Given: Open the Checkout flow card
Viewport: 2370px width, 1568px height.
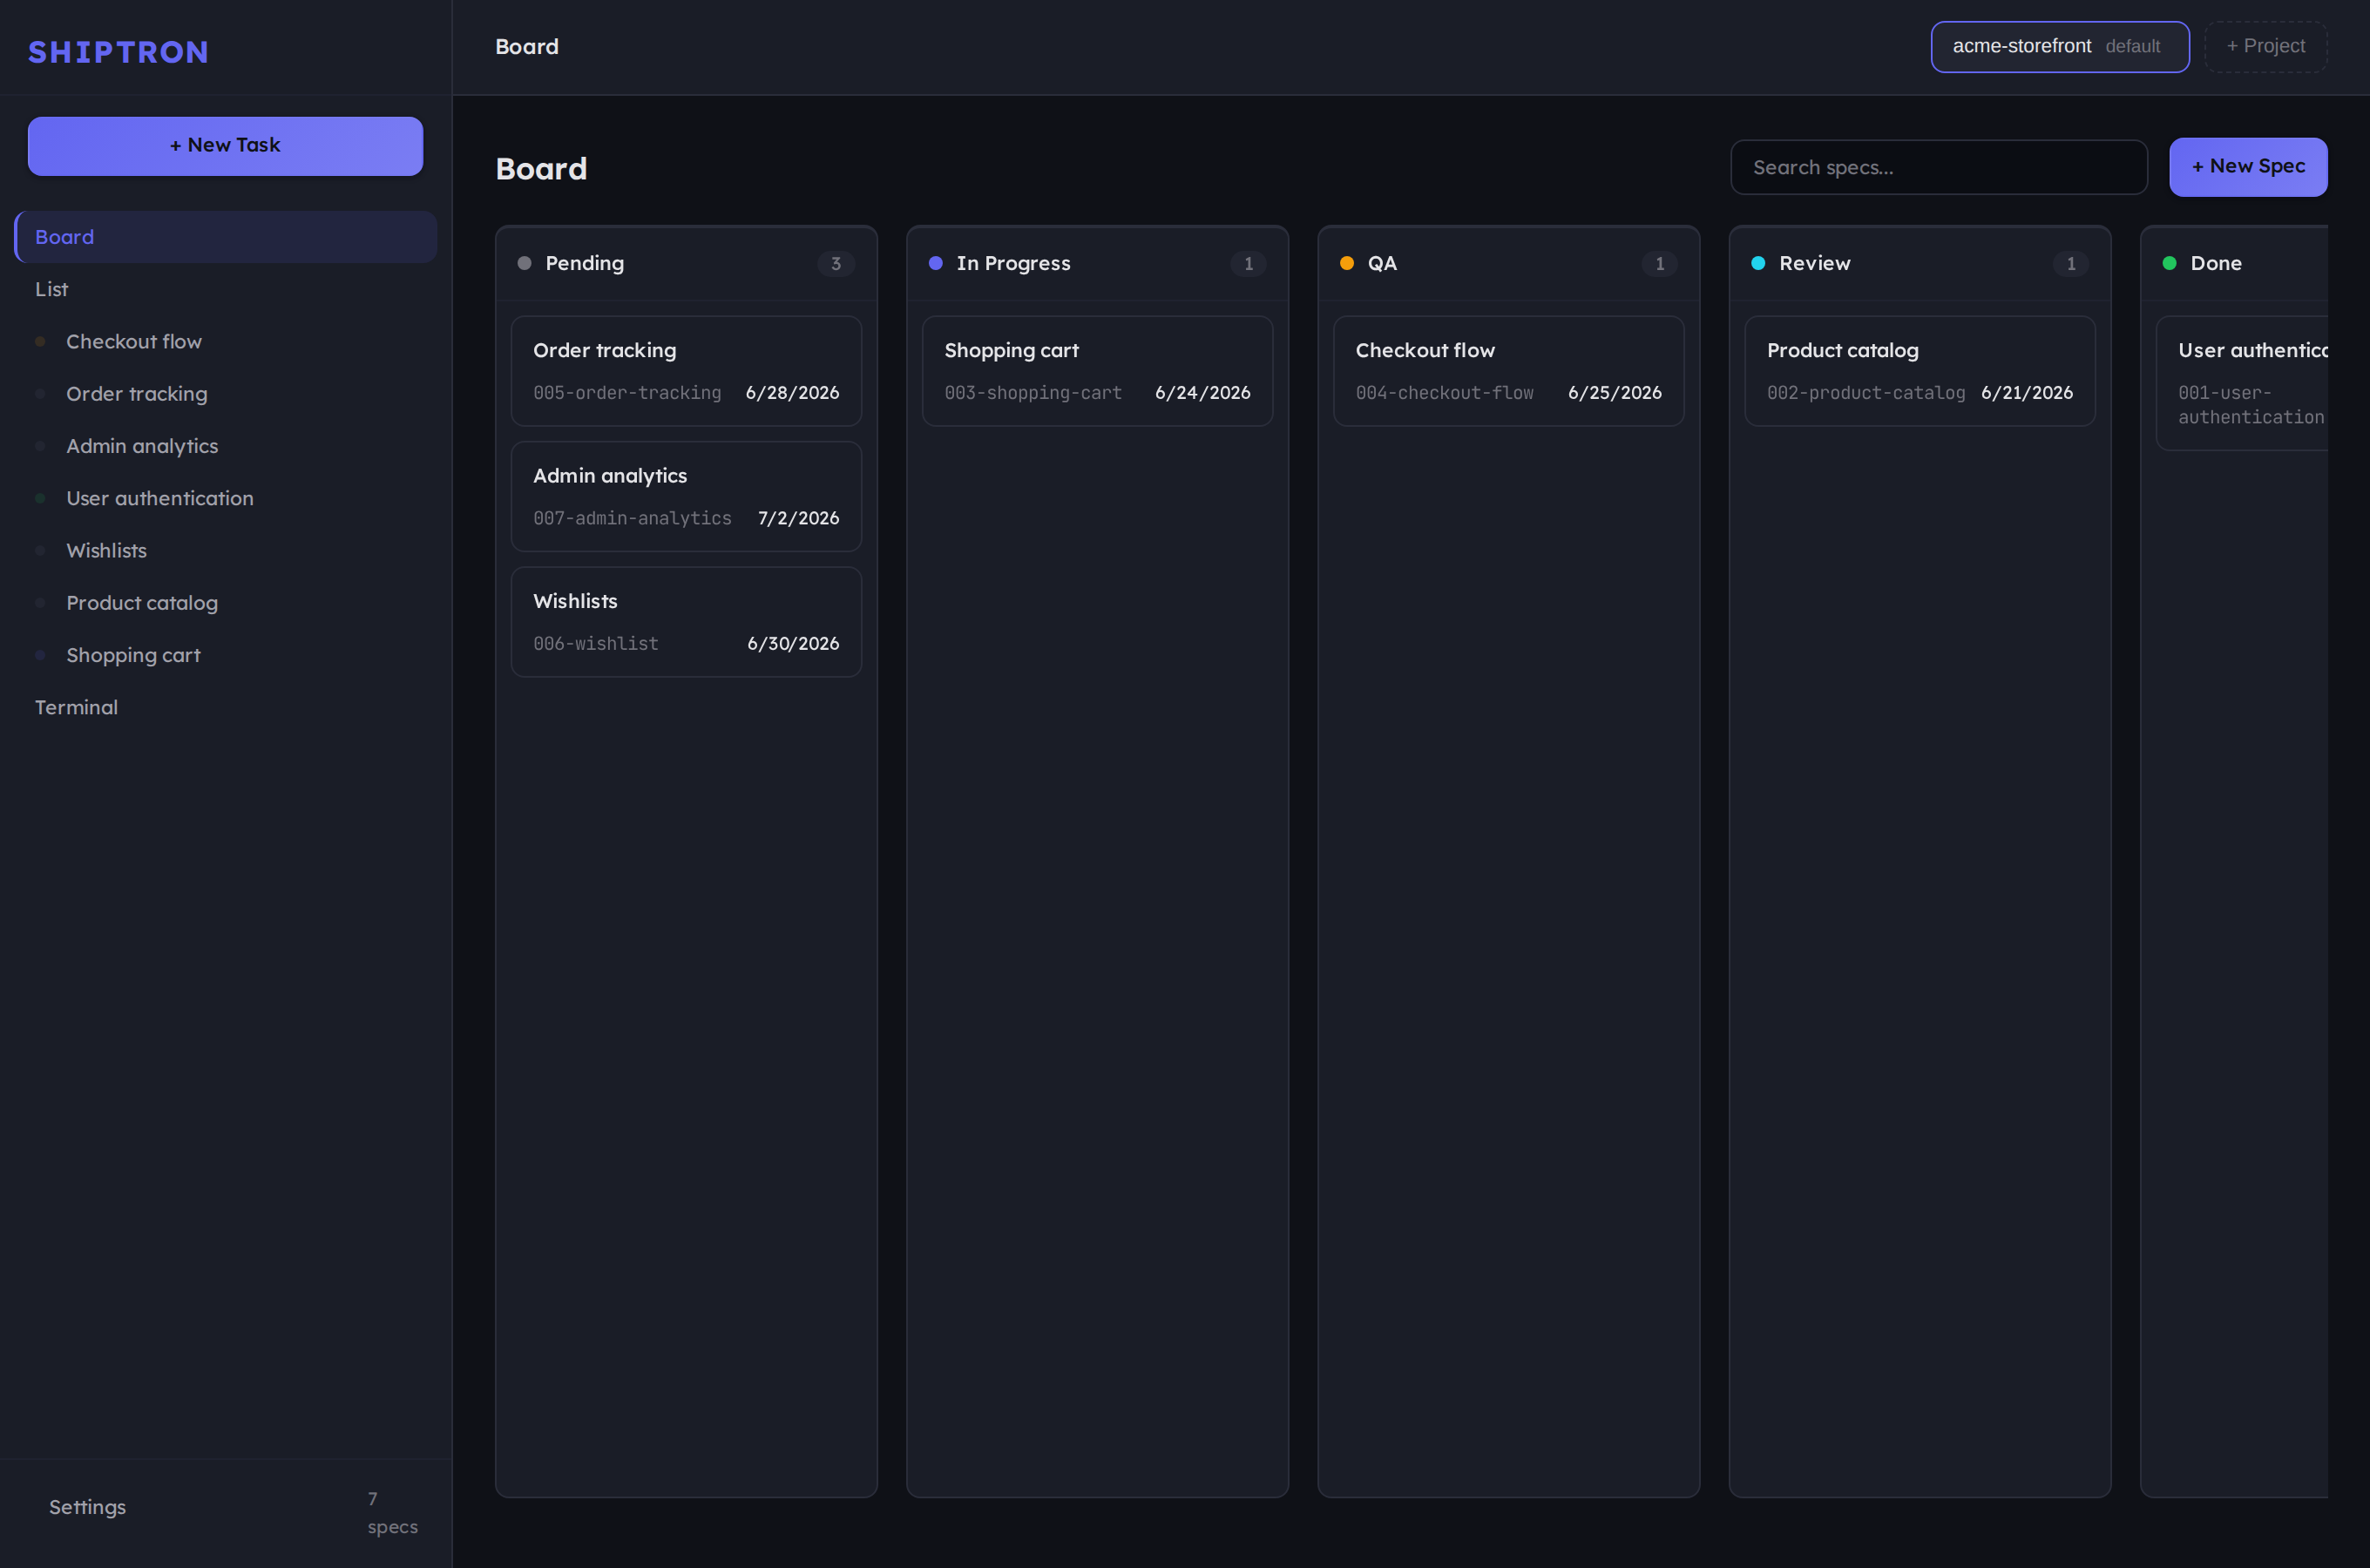Looking at the screenshot, I should coord(1509,371).
